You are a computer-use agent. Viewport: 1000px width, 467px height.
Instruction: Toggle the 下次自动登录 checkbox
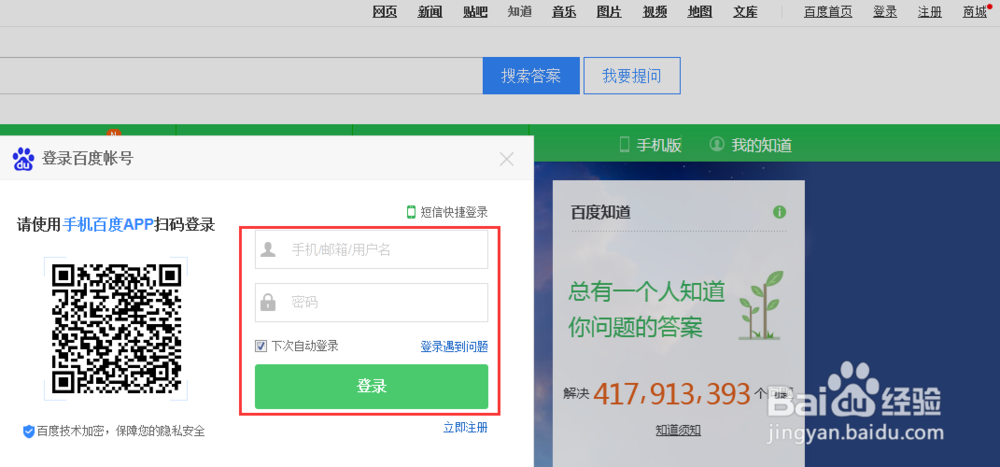261,346
